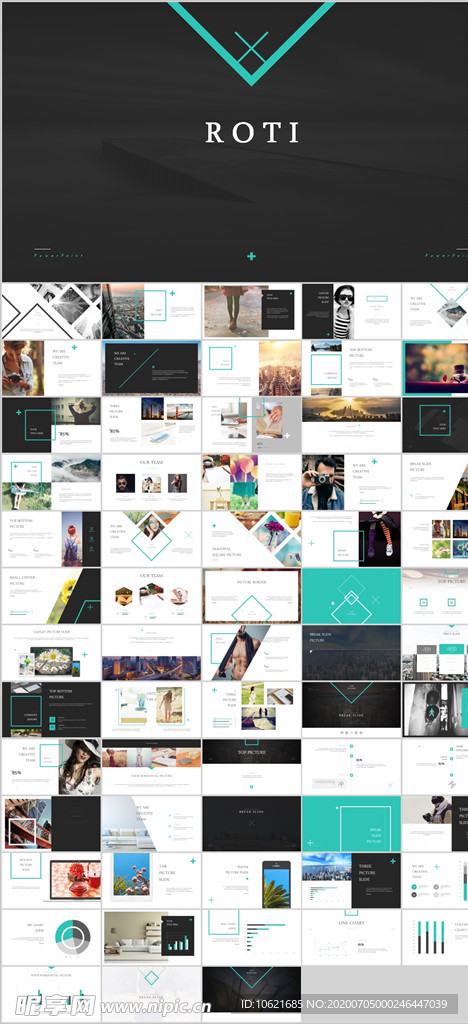Select the dark TOP PICTURE slide thumbnail
The height and width of the screenshot is (1024, 468).
pyautogui.click(x=251, y=766)
